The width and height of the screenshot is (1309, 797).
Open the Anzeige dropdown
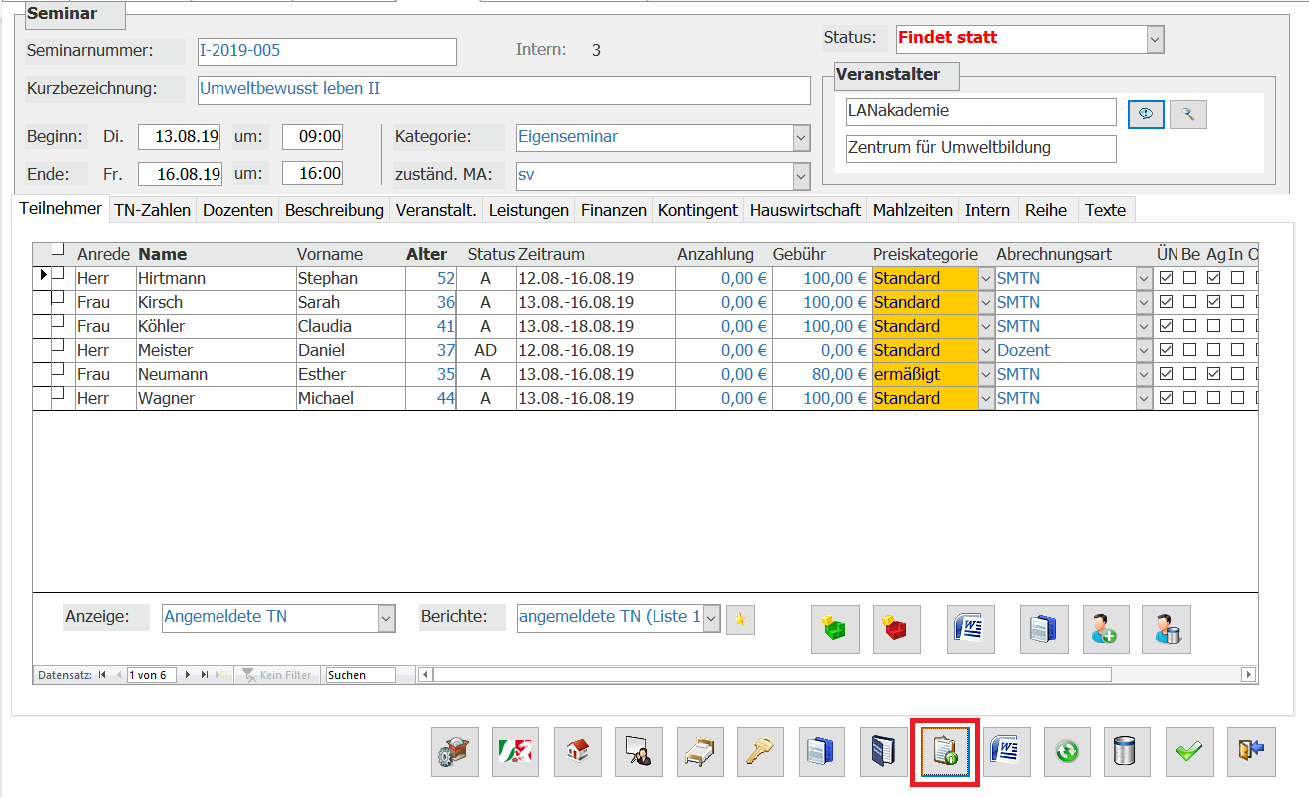(386, 619)
